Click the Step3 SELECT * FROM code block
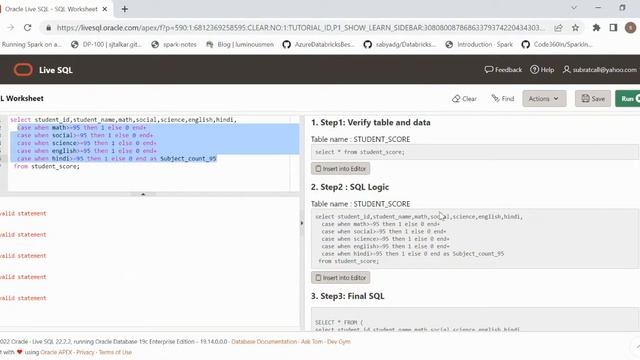Screen dimensions: 640x360 tap(474, 320)
